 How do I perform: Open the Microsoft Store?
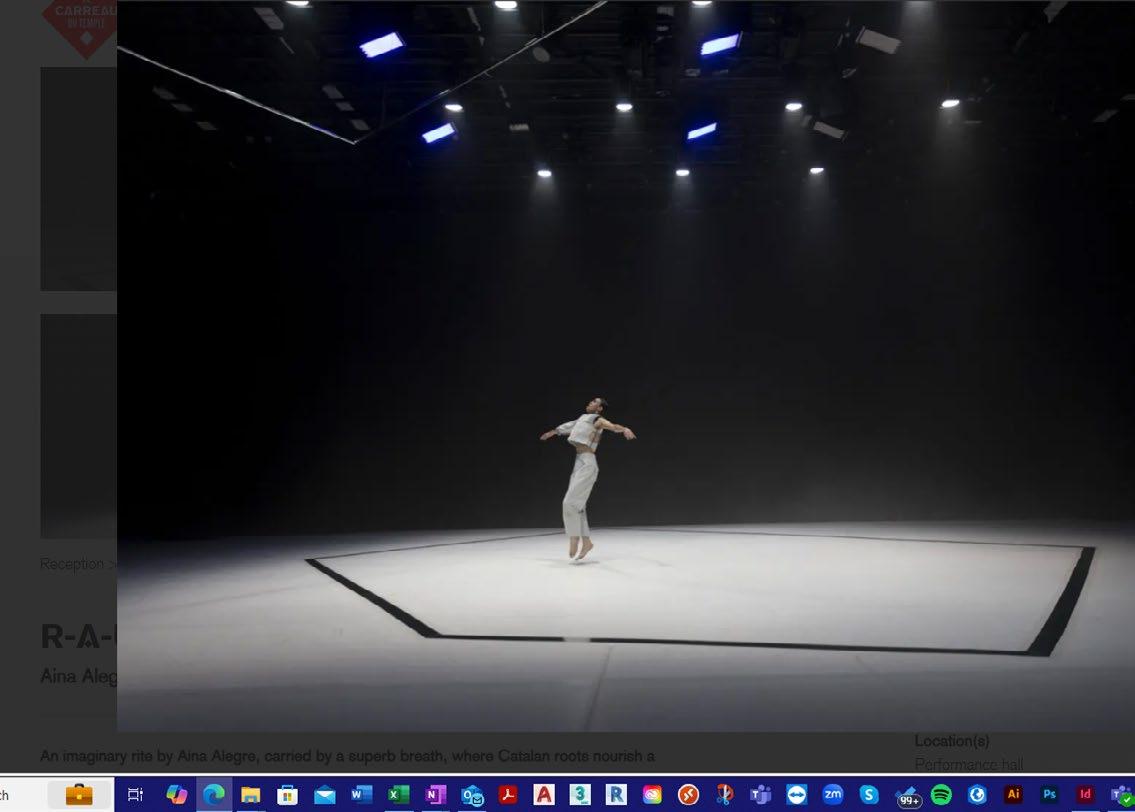(x=288, y=795)
